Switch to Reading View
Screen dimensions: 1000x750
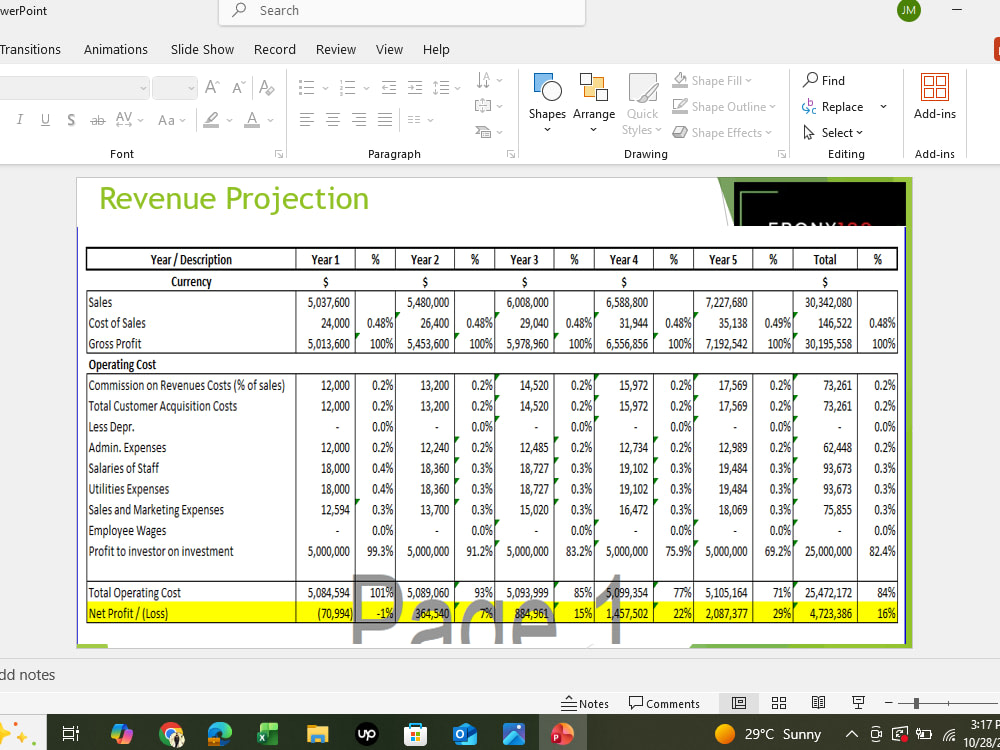click(818, 703)
